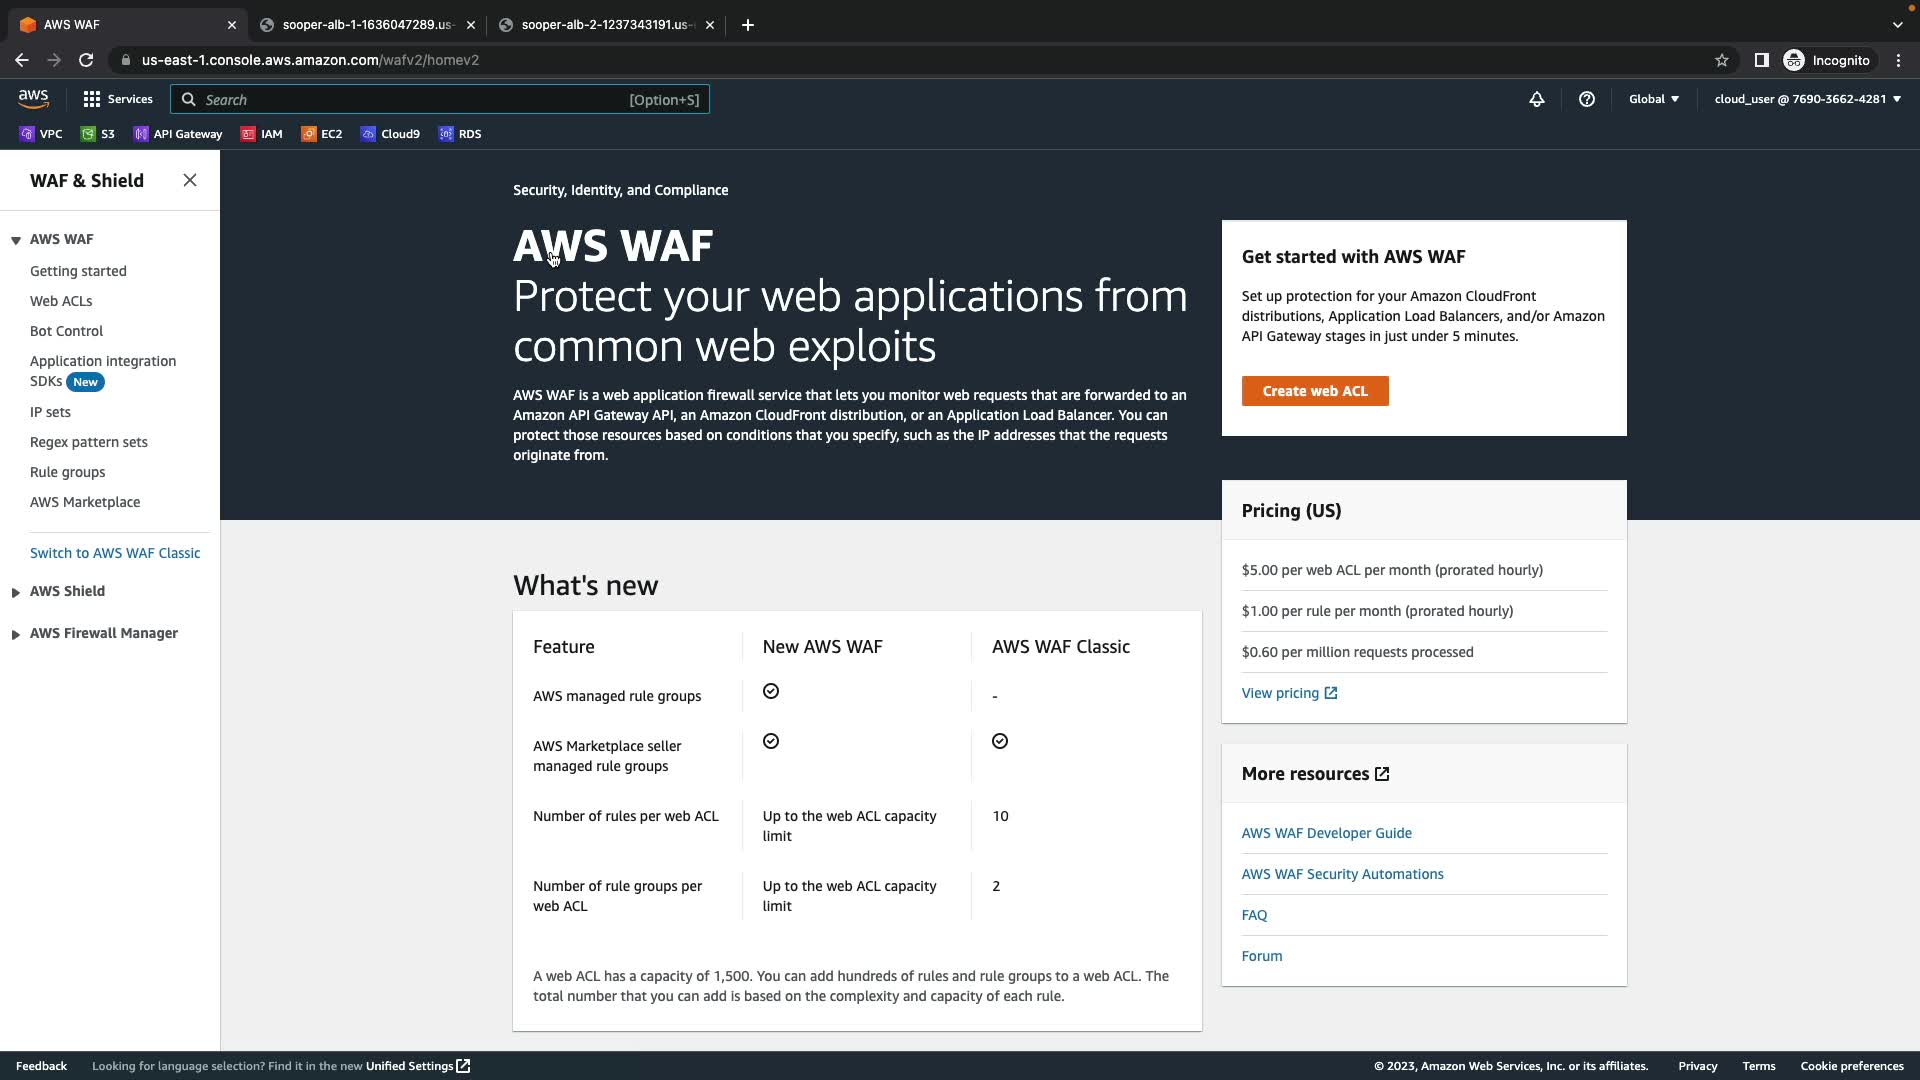Viewport: 1920px width, 1080px height.
Task: Open the Global region dropdown
Action: point(1653,99)
